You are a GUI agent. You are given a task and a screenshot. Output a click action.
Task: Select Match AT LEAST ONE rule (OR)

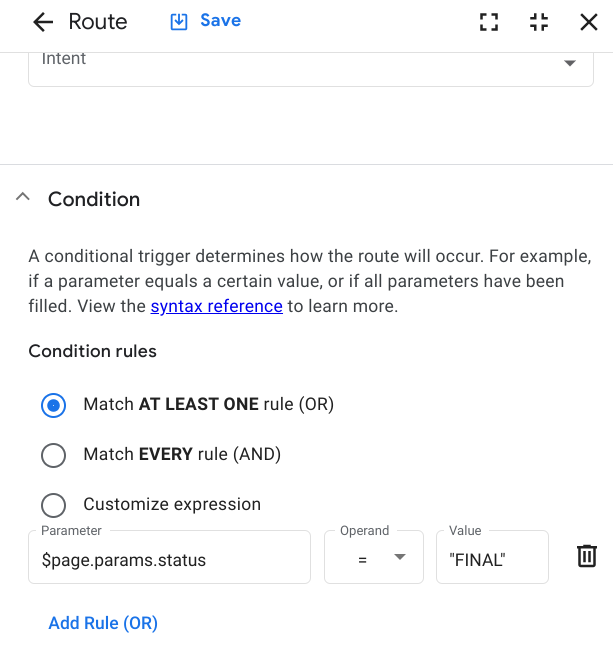click(54, 405)
